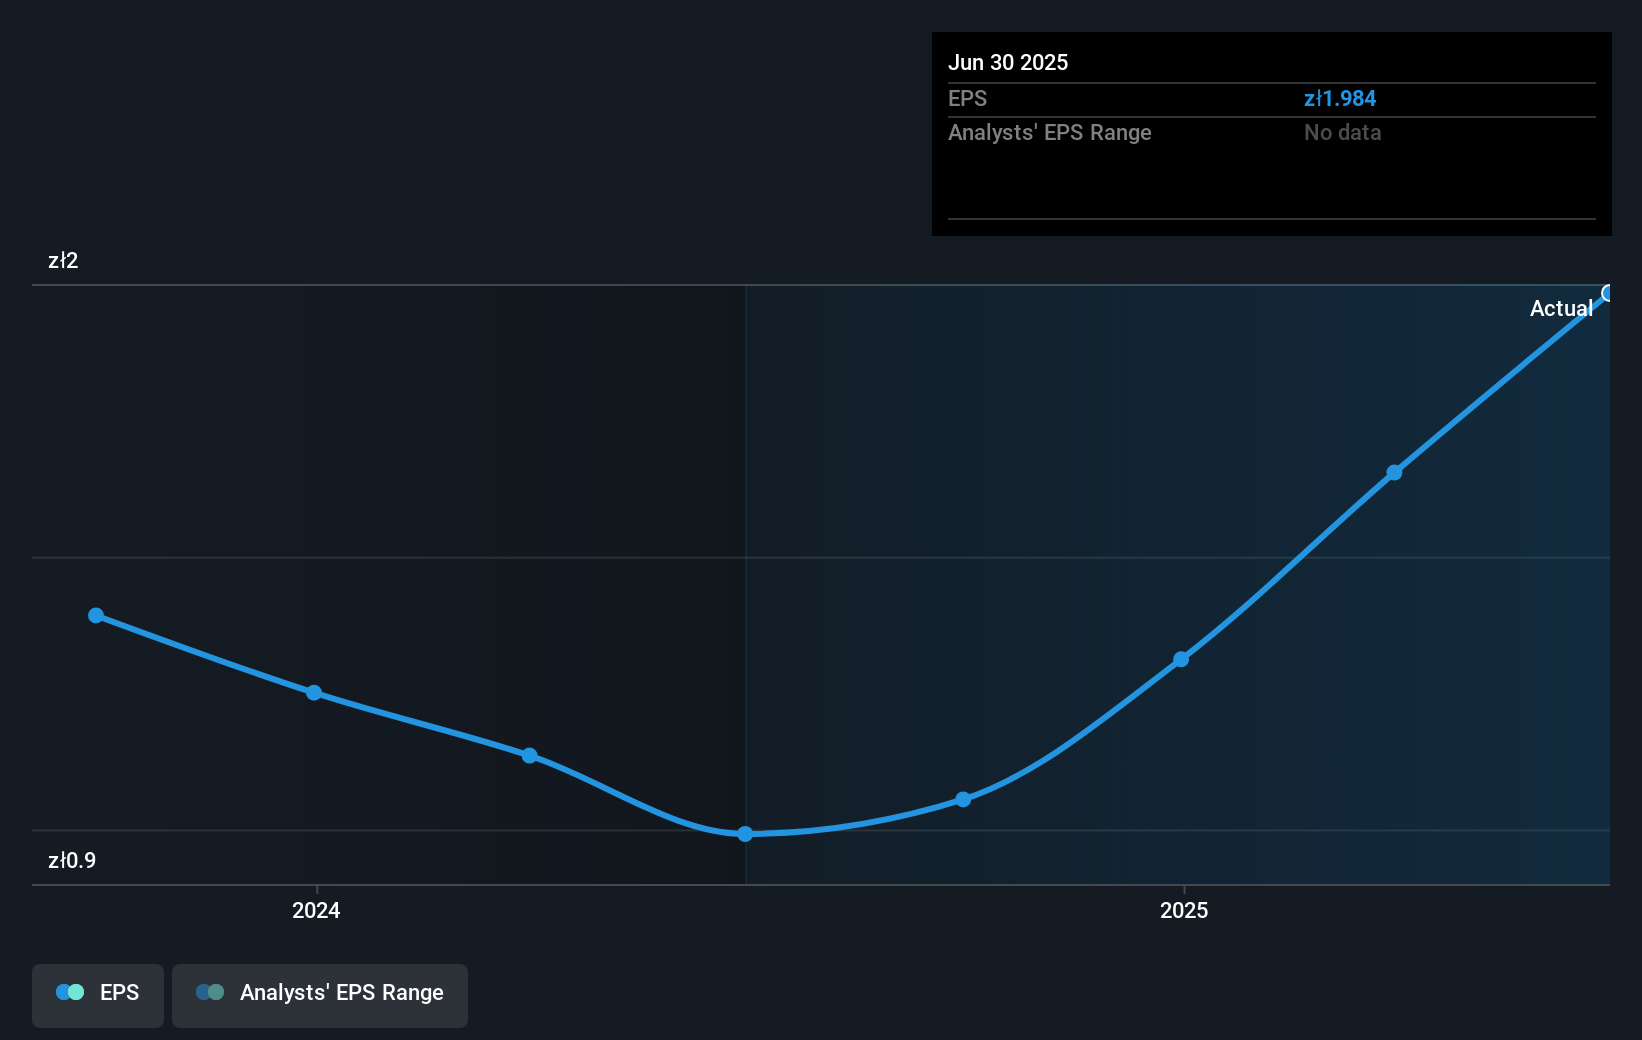Click the EPS row label in tooltip
Viewport: 1642px width, 1040px height.
pyautogui.click(x=967, y=98)
